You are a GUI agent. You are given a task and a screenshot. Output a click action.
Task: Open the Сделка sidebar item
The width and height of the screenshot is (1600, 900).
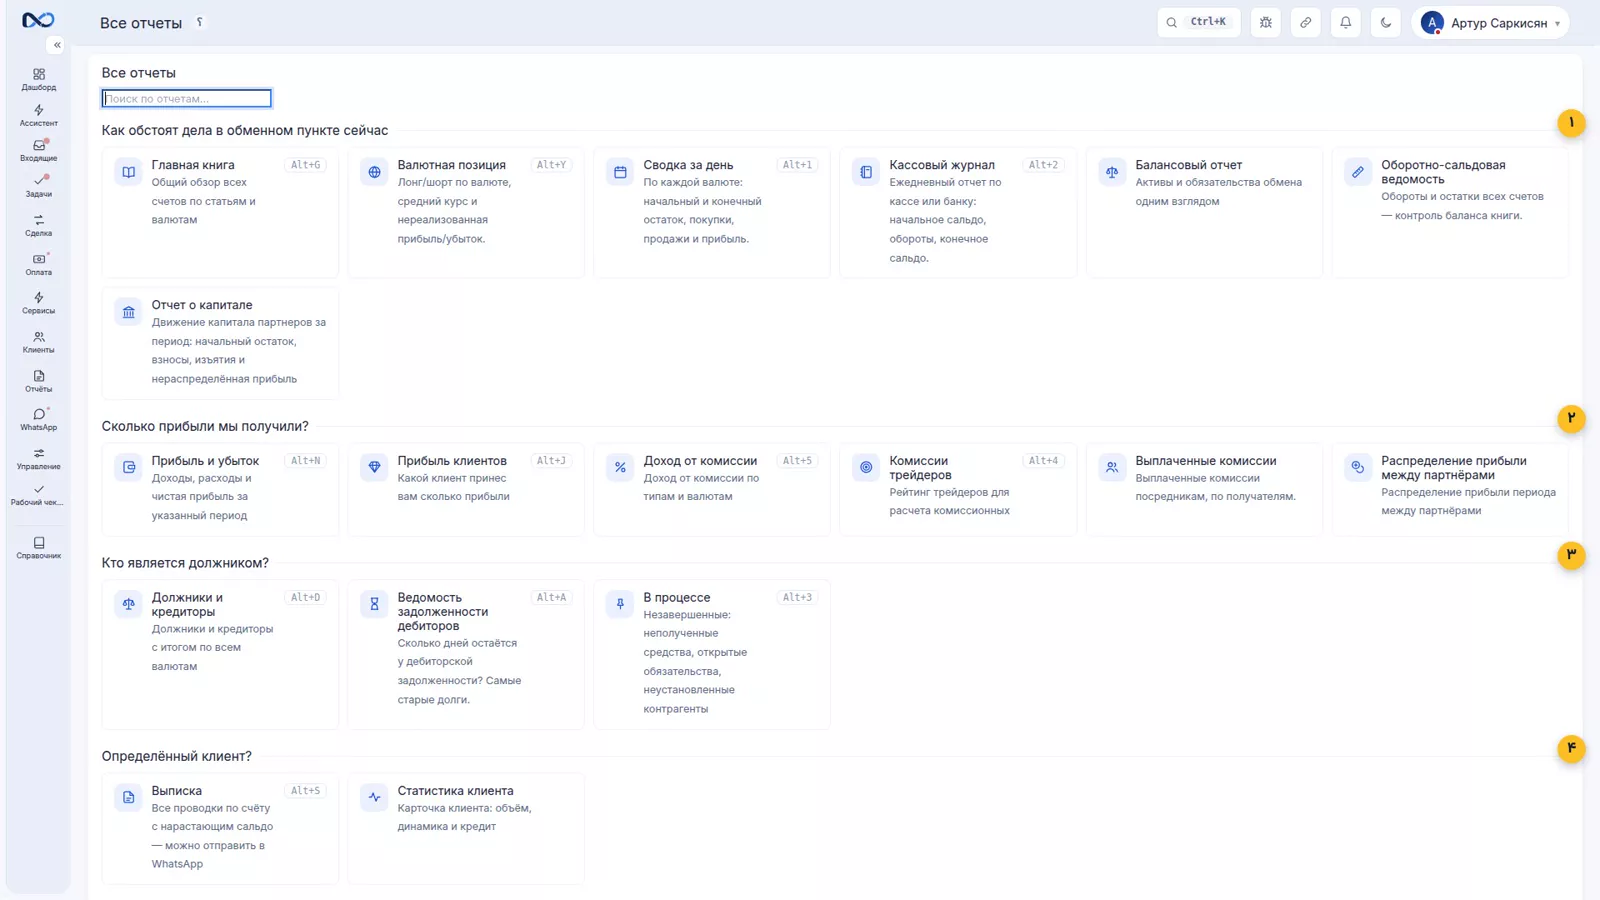point(38,225)
